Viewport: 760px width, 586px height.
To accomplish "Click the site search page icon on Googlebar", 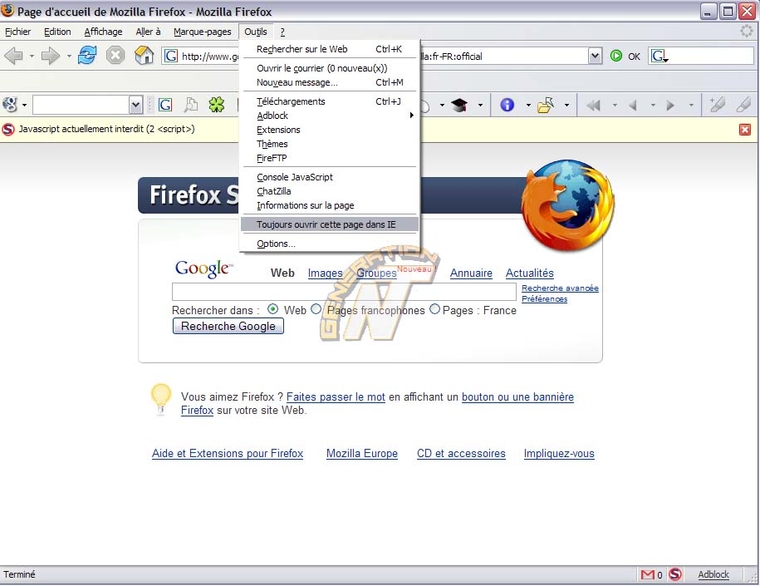I will (190, 105).
